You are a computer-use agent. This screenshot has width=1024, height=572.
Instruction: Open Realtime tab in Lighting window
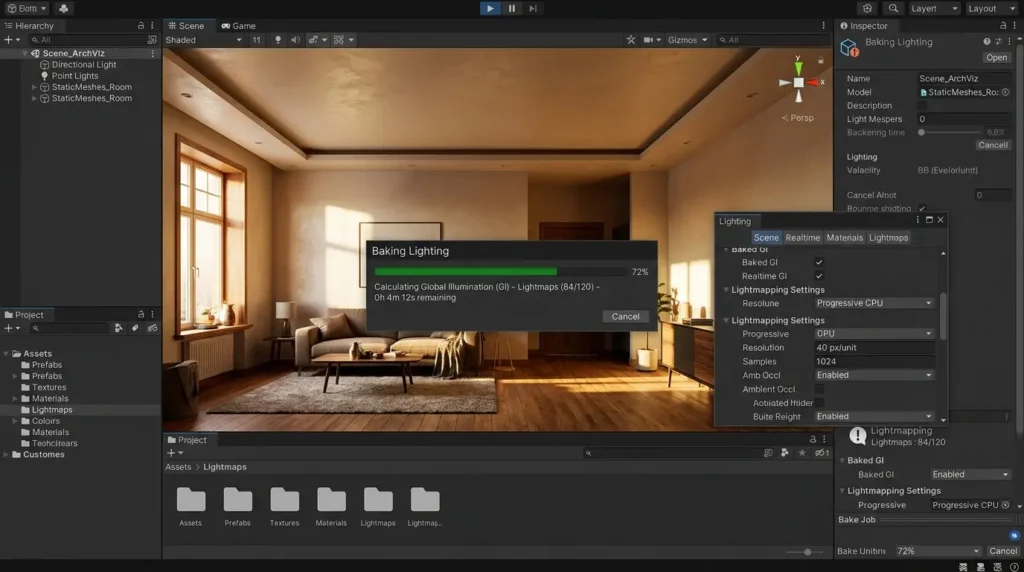pyautogui.click(x=803, y=238)
